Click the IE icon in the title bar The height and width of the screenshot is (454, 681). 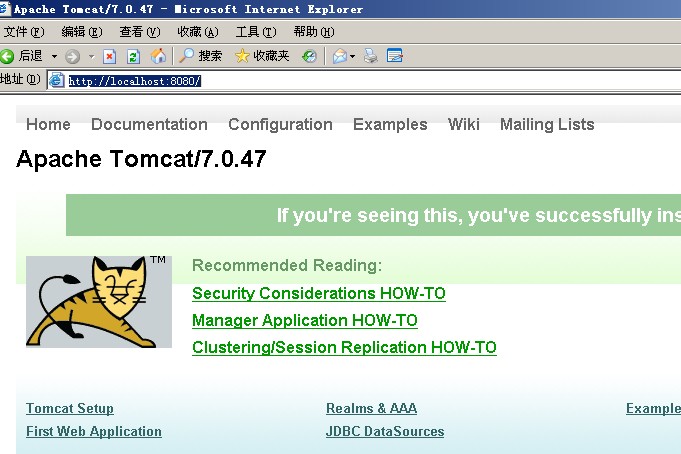tap(5, 9)
